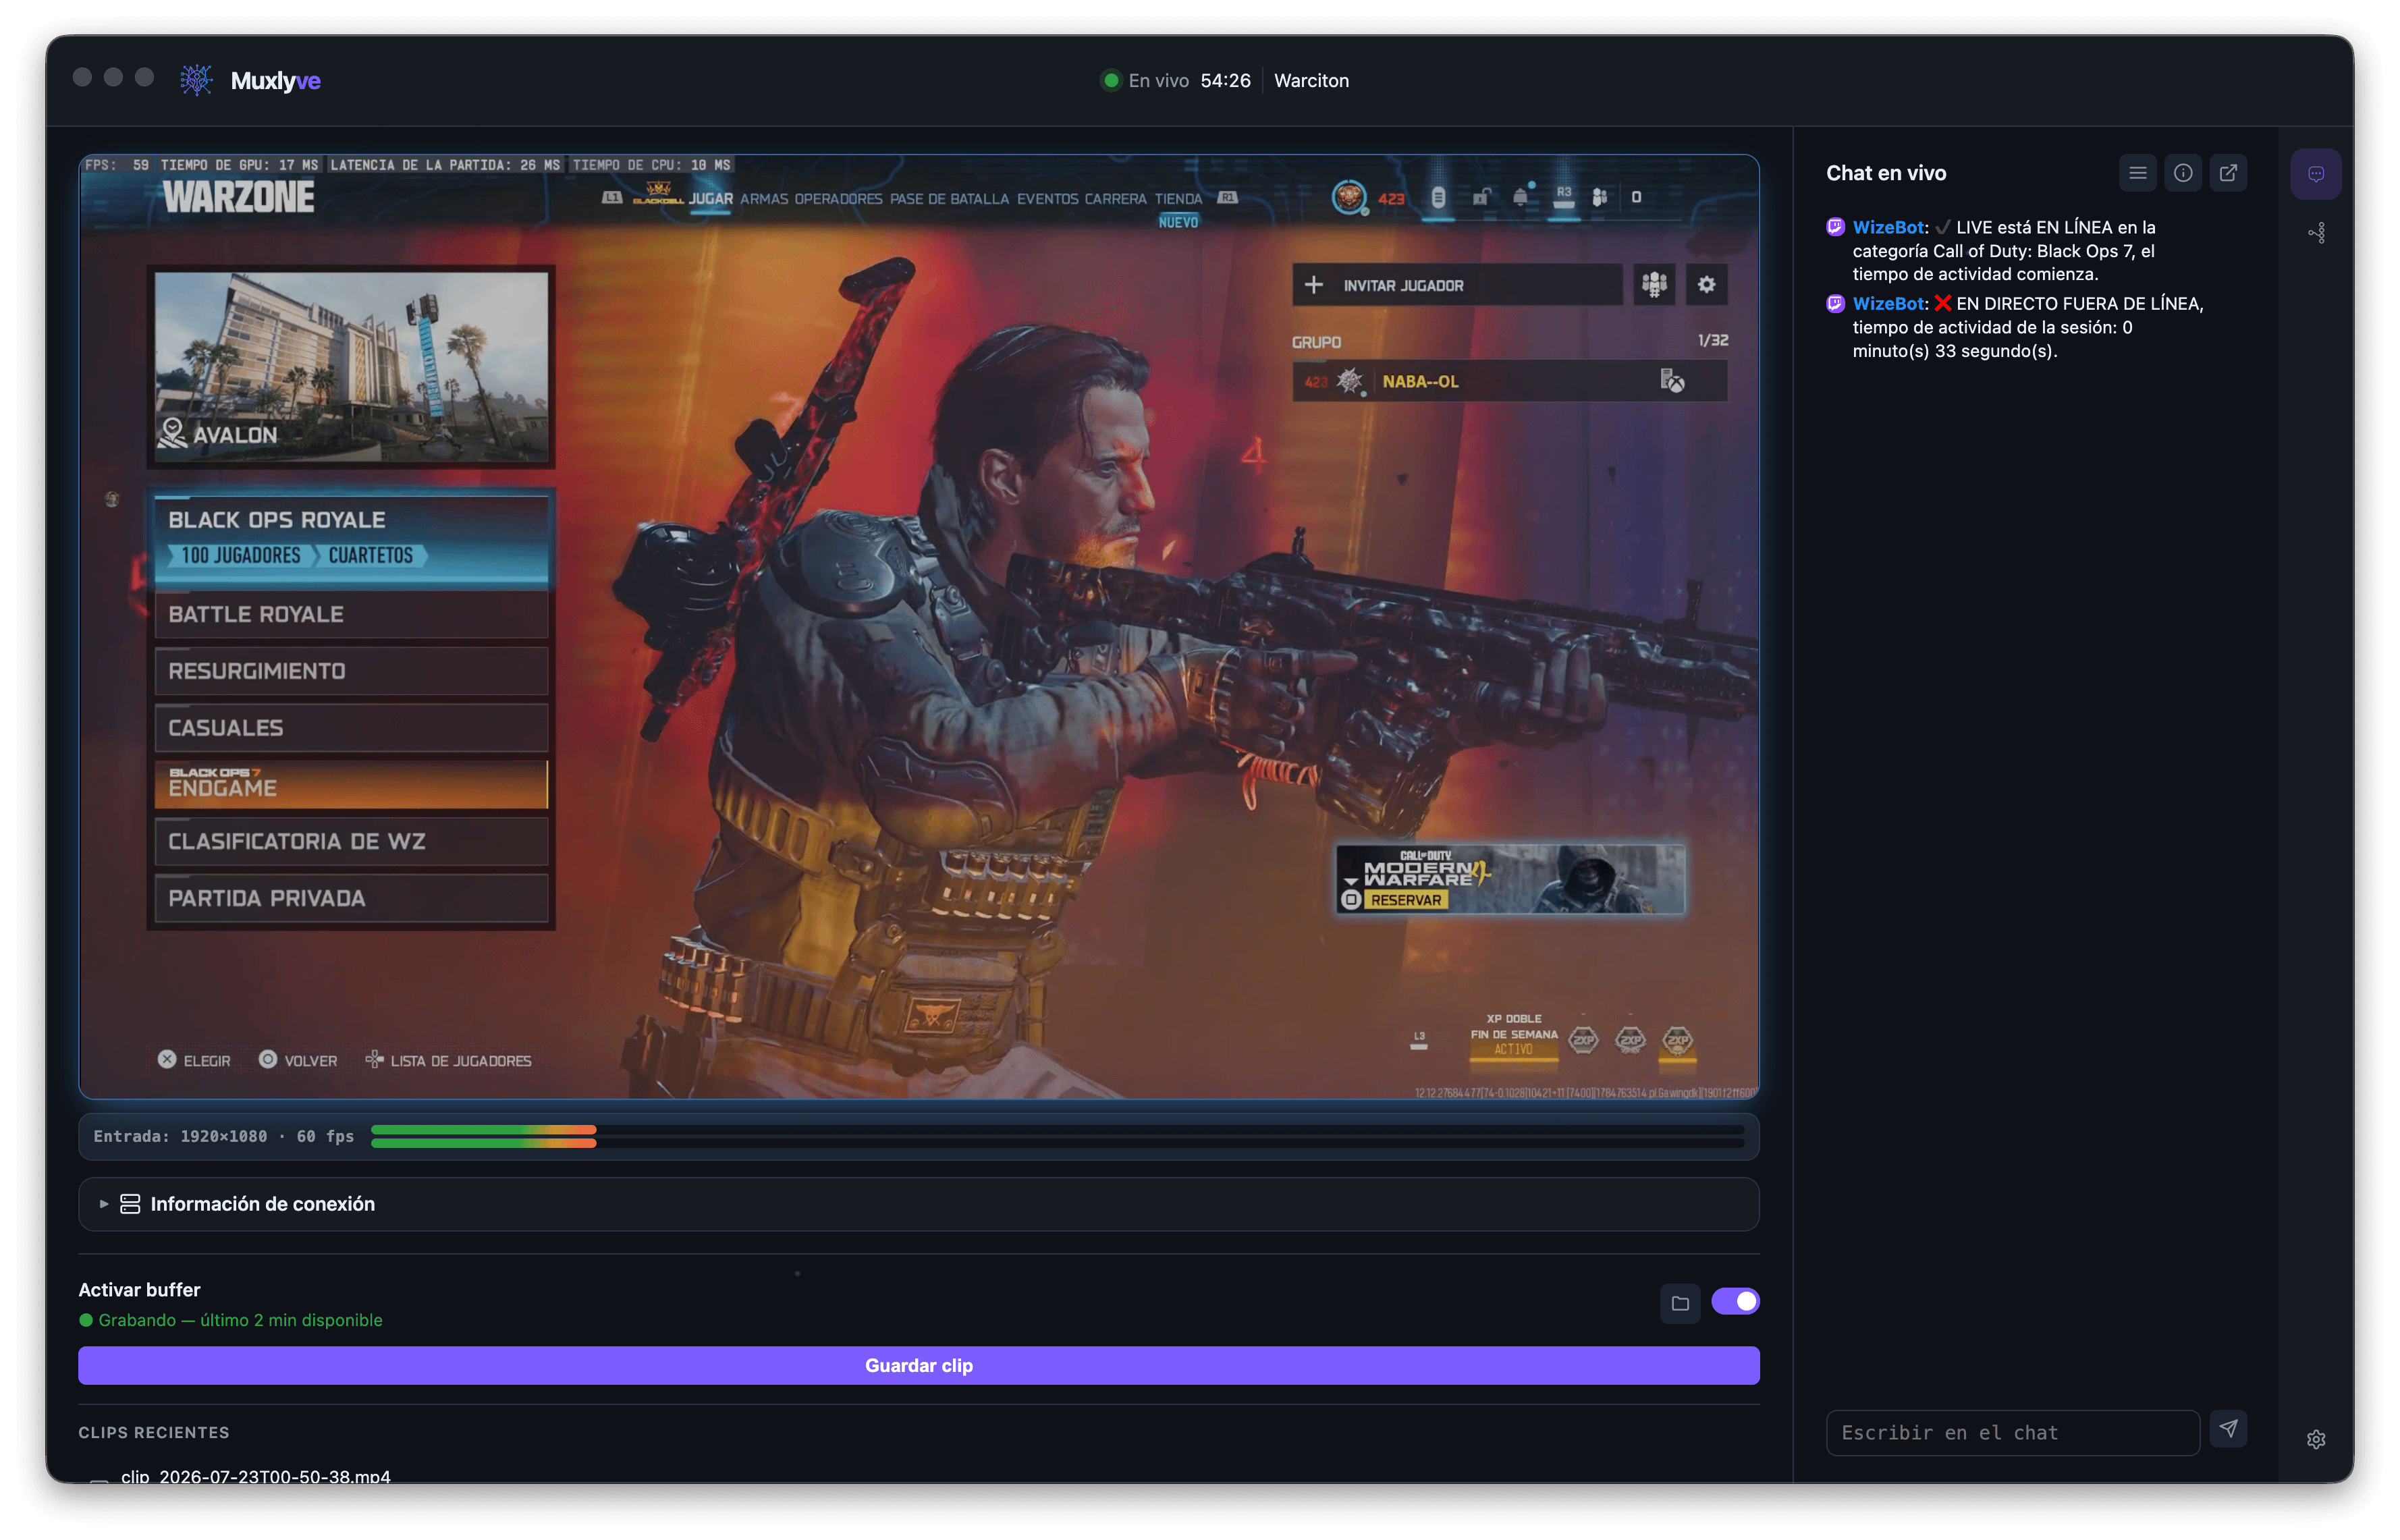Select the chat panel icon in sidebar
The width and height of the screenshot is (2400, 1540).
[2315, 174]
